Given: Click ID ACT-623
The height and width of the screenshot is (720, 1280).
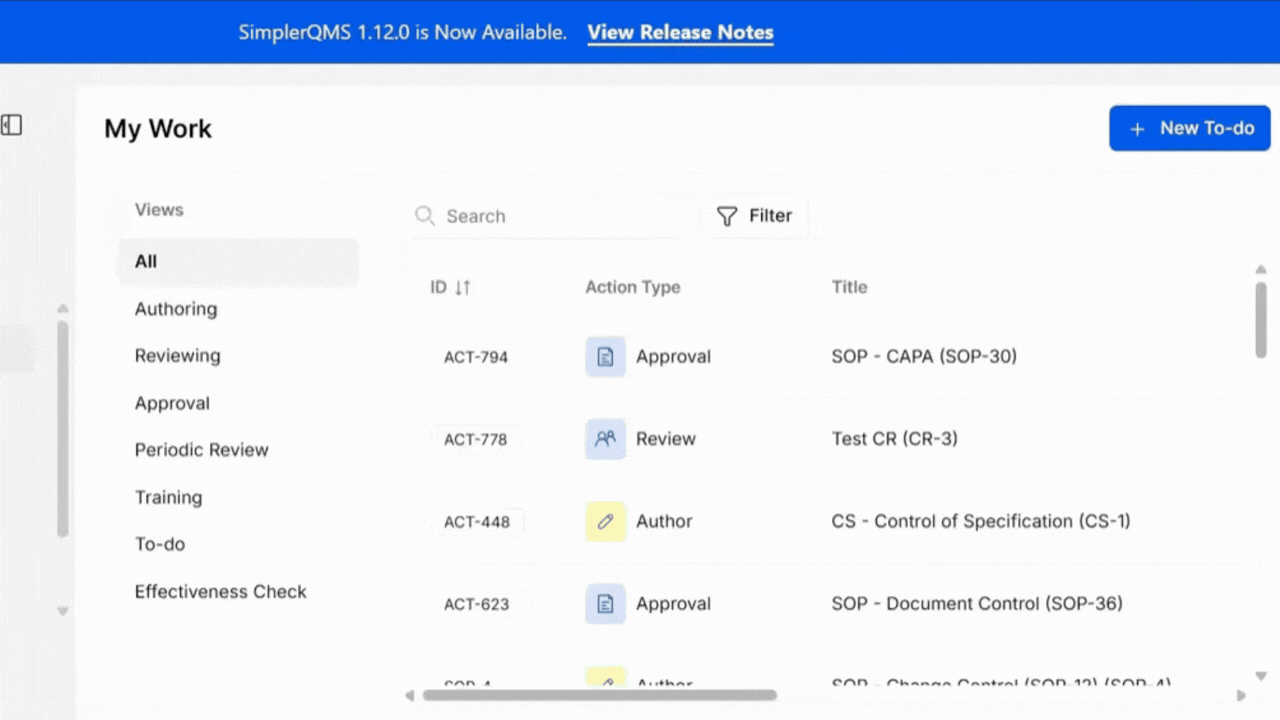Looking at the screenshot, I should click(476, 604).
